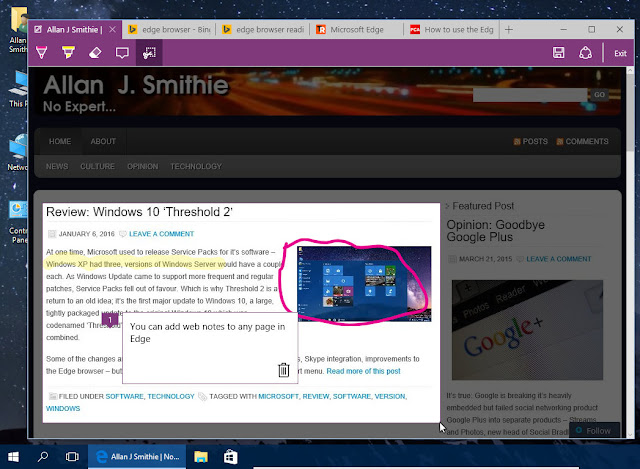The height and width of the screenshot is (469, 640).
Task: Click the GO search button
Action: tap(599, 95)
